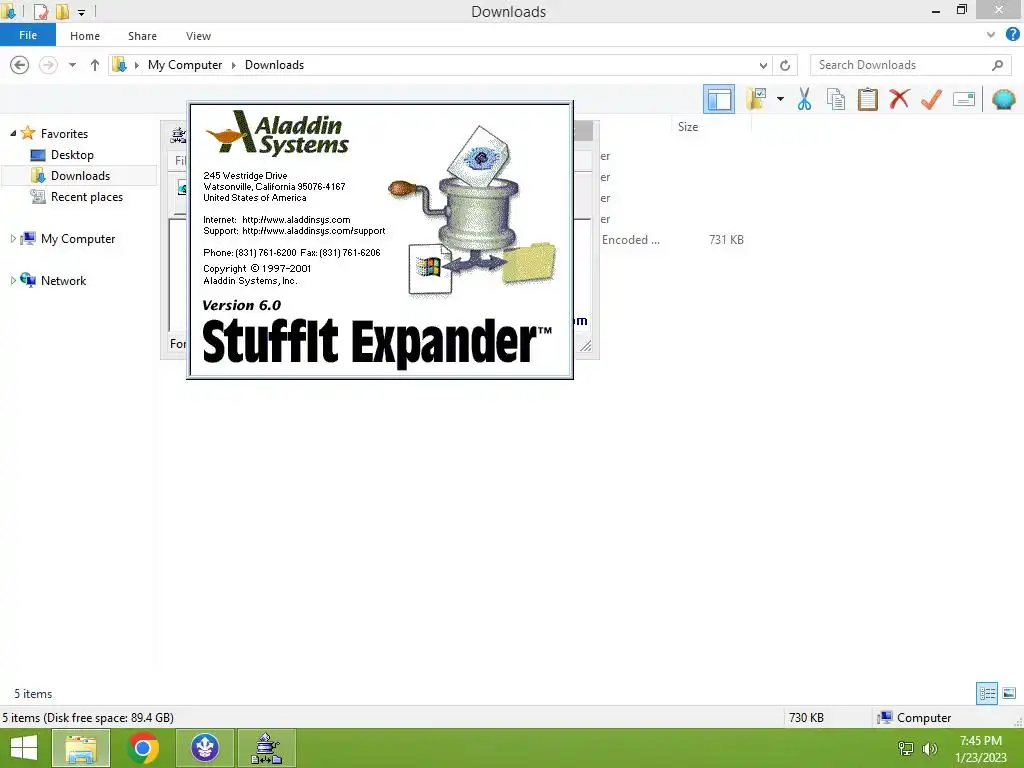1024x768 pixels.
Task: Click the Properties quick access icon
Action: (40, 11)
